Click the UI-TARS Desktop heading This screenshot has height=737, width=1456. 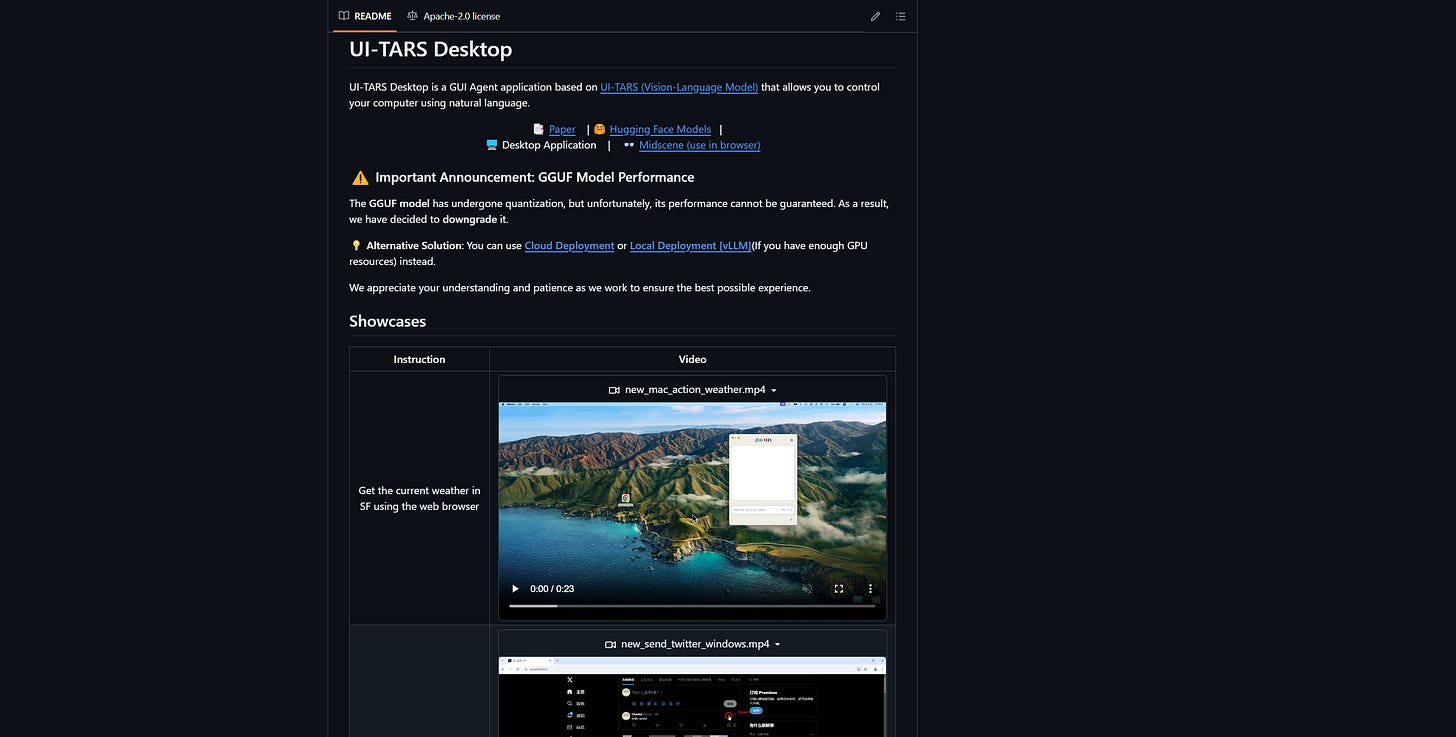point(430,49)
